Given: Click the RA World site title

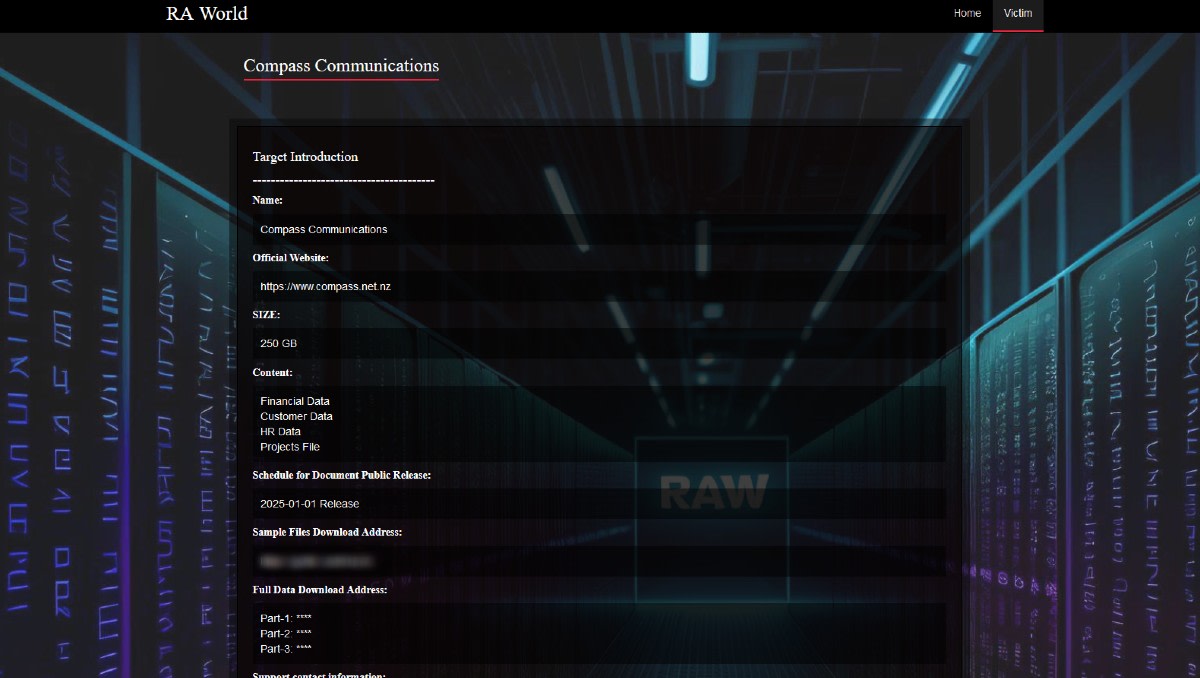Looking at the screenshot, I should coord(207,13).
